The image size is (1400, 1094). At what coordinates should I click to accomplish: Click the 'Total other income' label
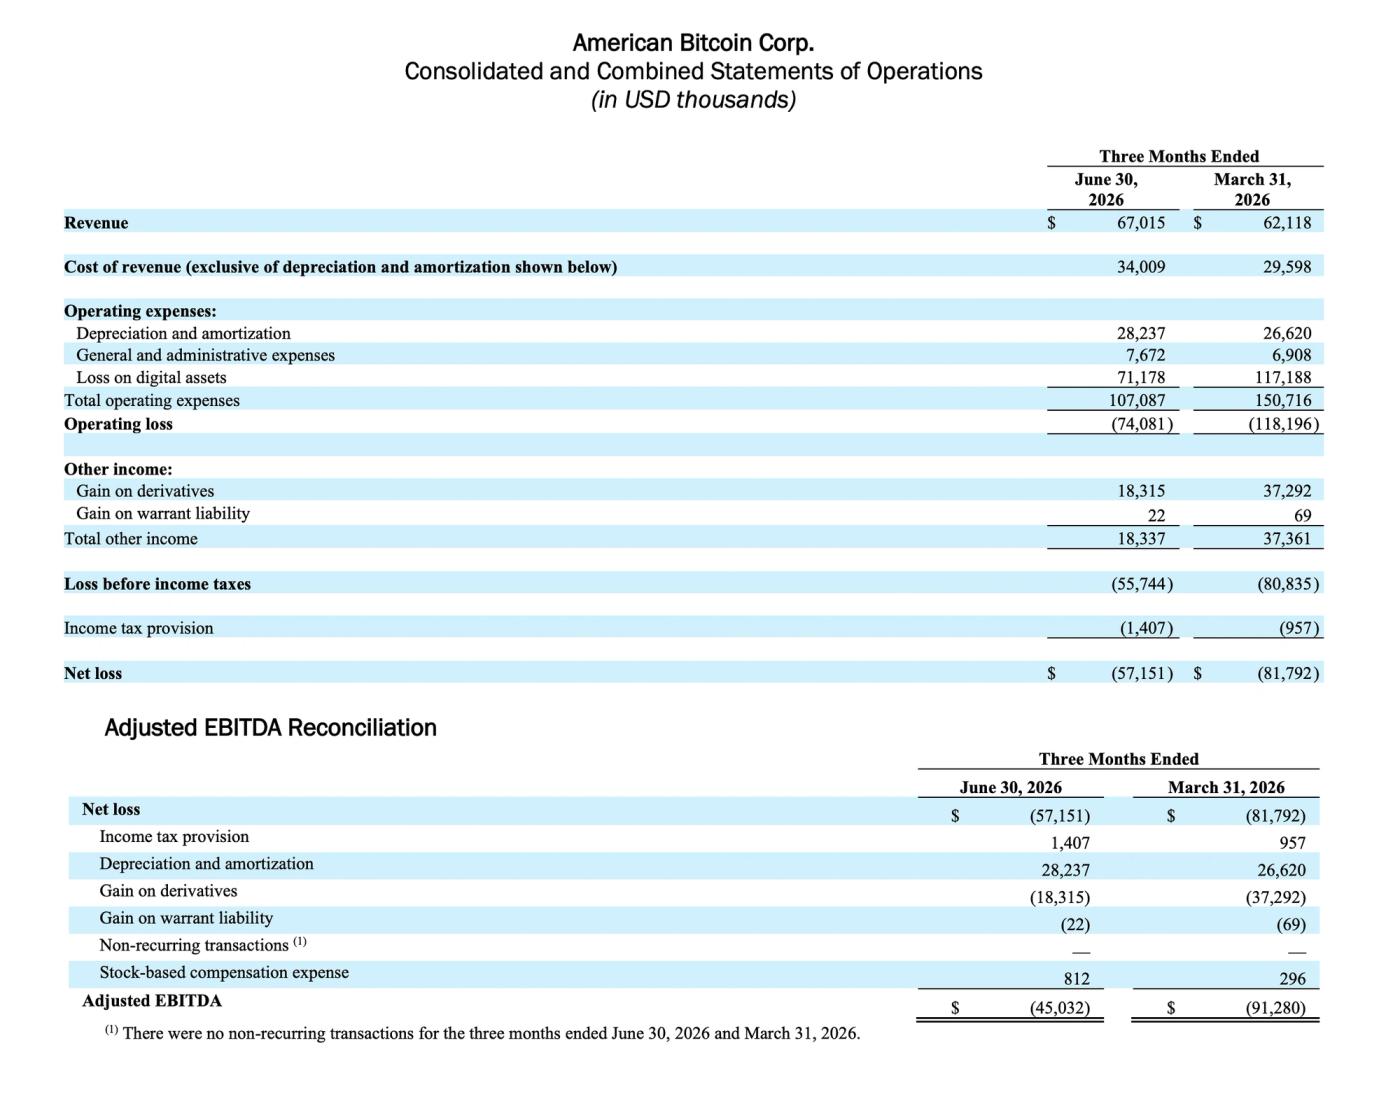131,539
